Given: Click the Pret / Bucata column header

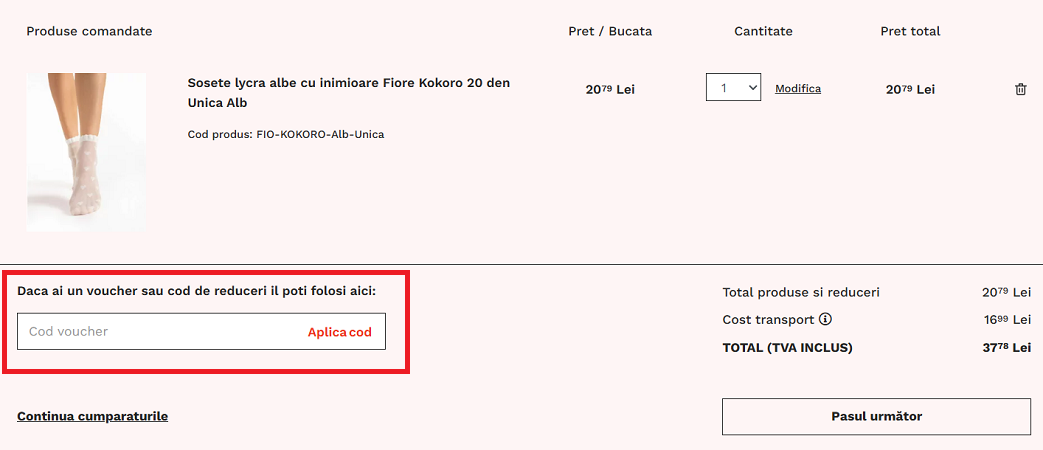Looking at the screenshot, I should click(610, 31).
